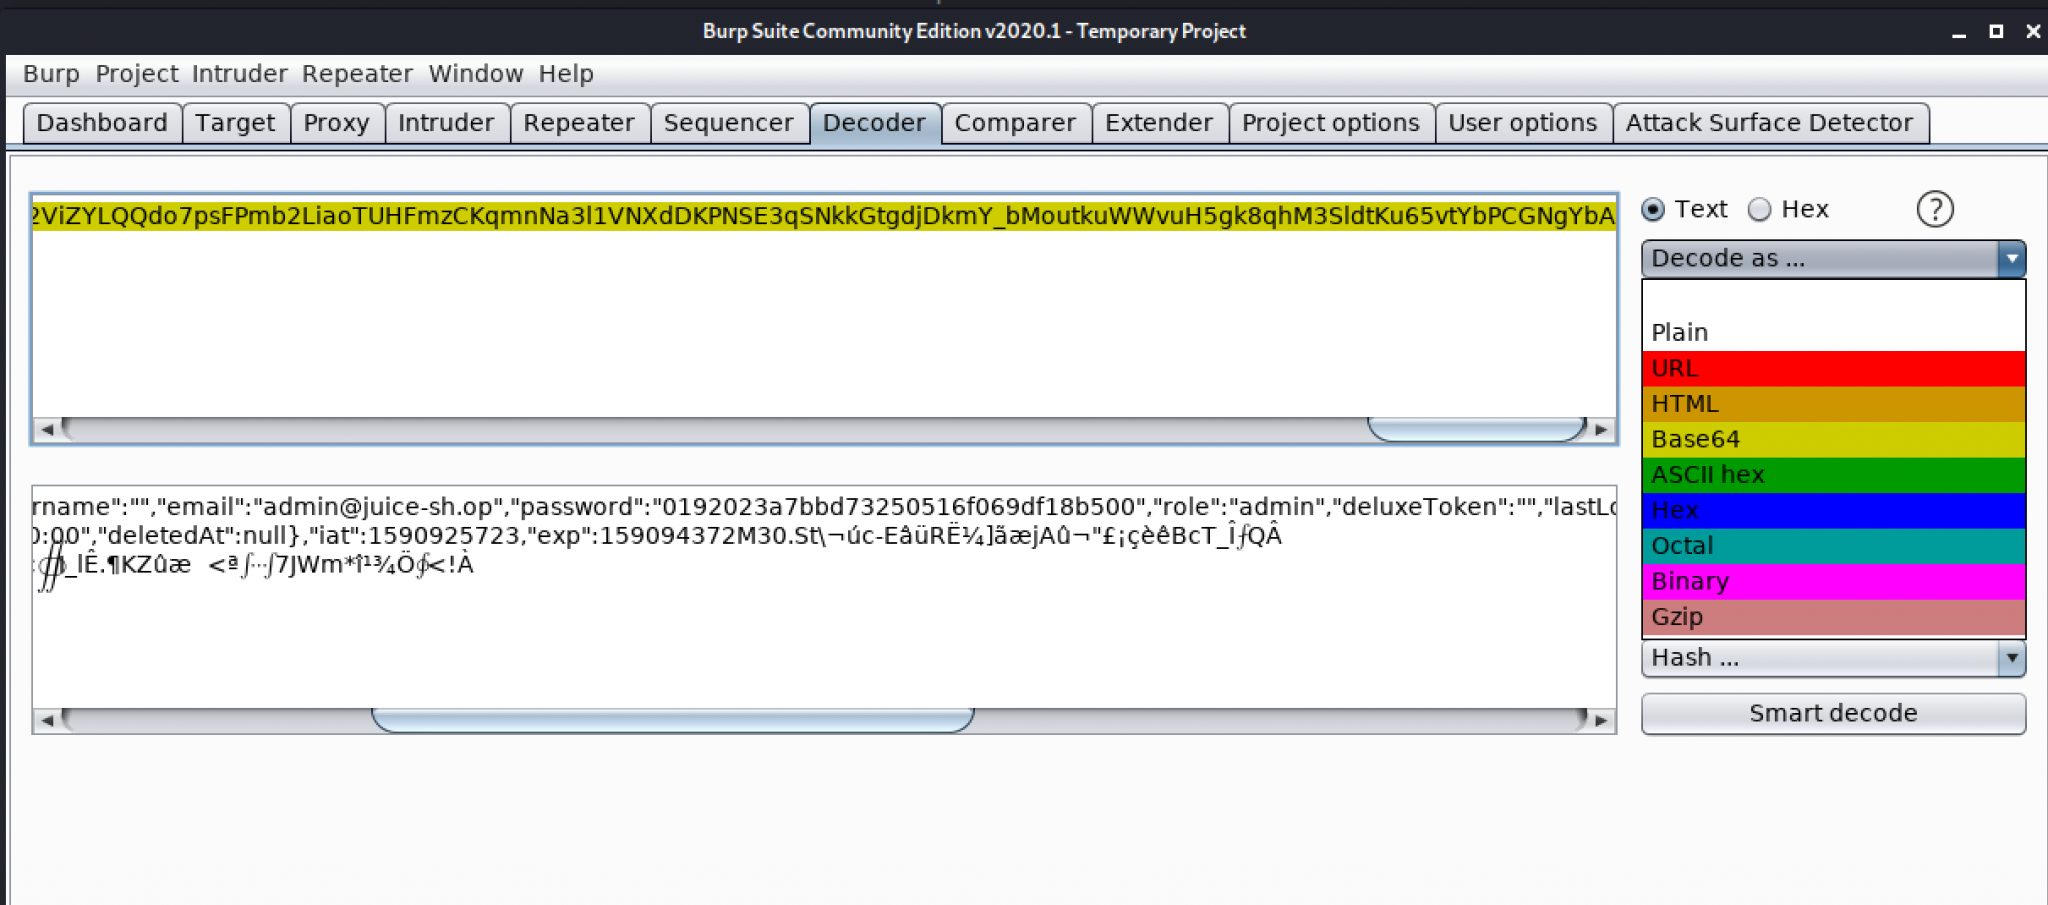The height and width of the screenshot is (905, 2048).
Task: Click the Smart decode button
Action: (1833, 713)
